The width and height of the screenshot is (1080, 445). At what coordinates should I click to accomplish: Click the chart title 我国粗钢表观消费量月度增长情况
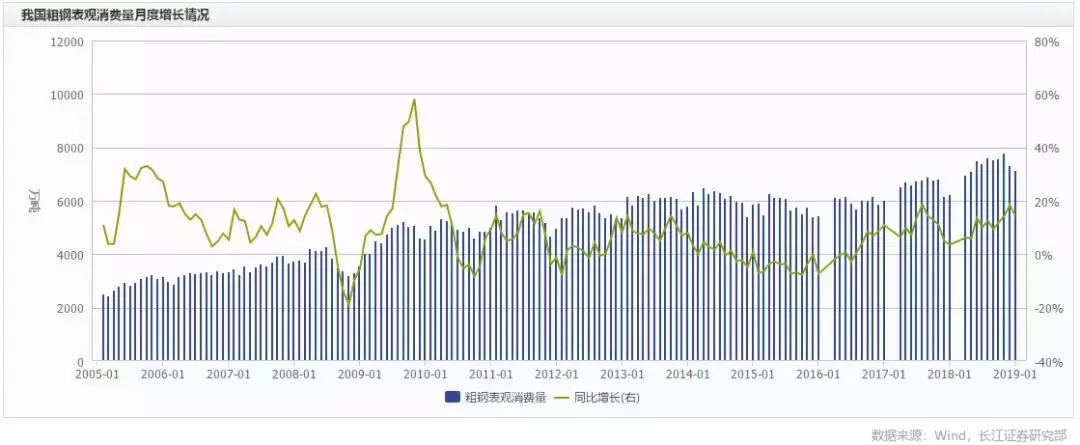pyautogui.click(x=115, y=16)
